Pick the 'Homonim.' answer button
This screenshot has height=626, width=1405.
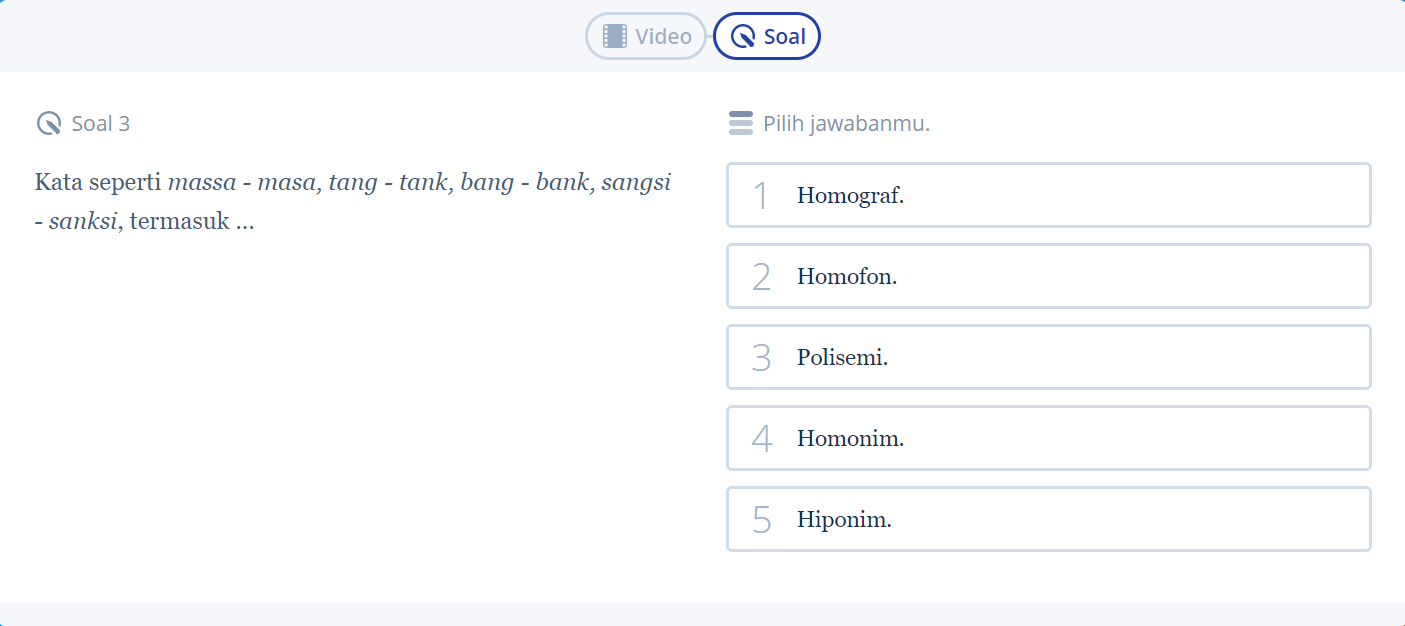(x=1048, y=438)
